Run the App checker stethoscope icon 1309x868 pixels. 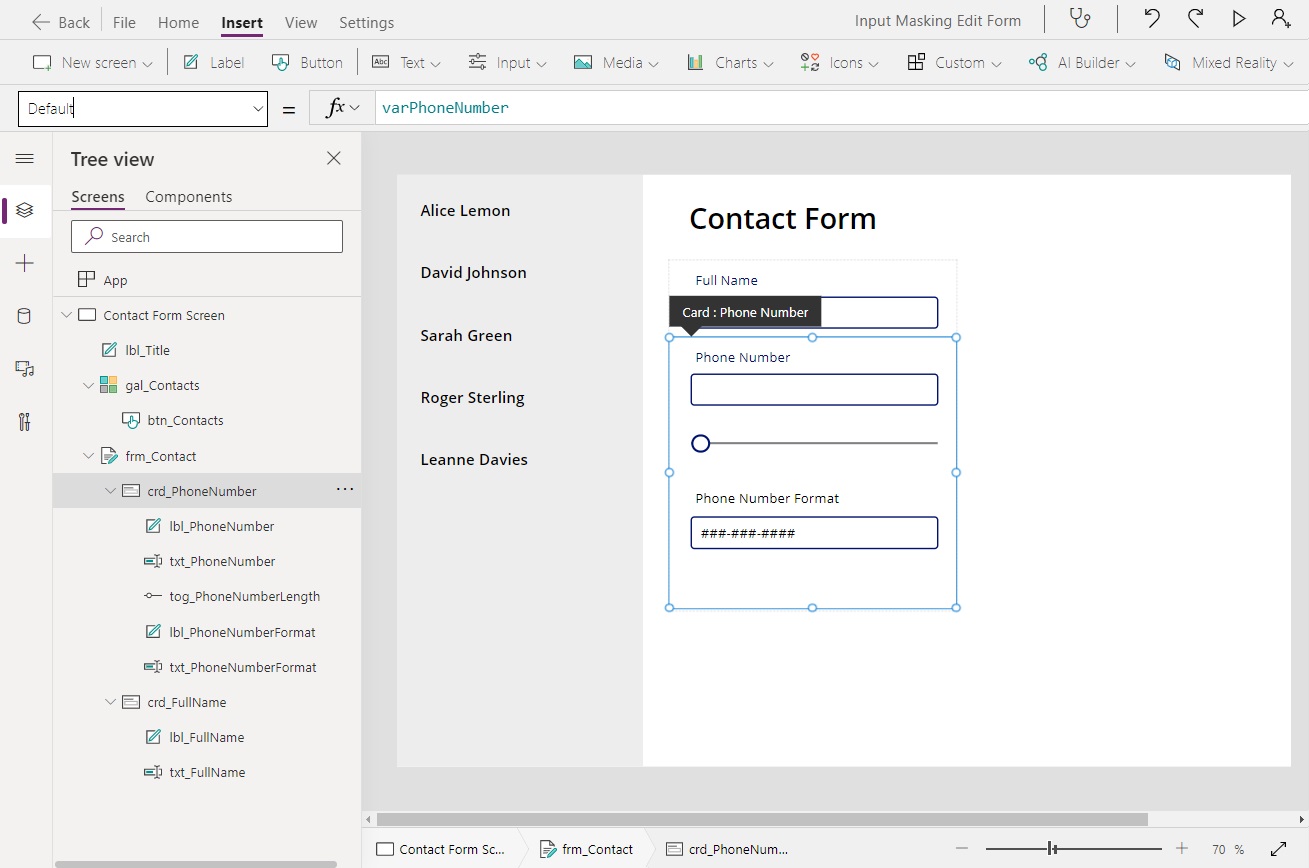pyautogui.click(x=1081, y=18)
